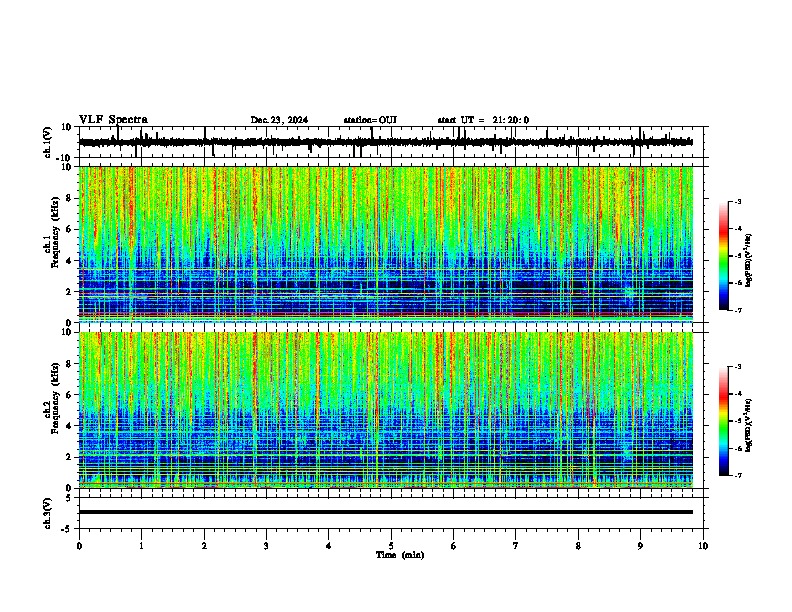
Task: Click the time axis tick label "10"
Action: tap(703, 546)
